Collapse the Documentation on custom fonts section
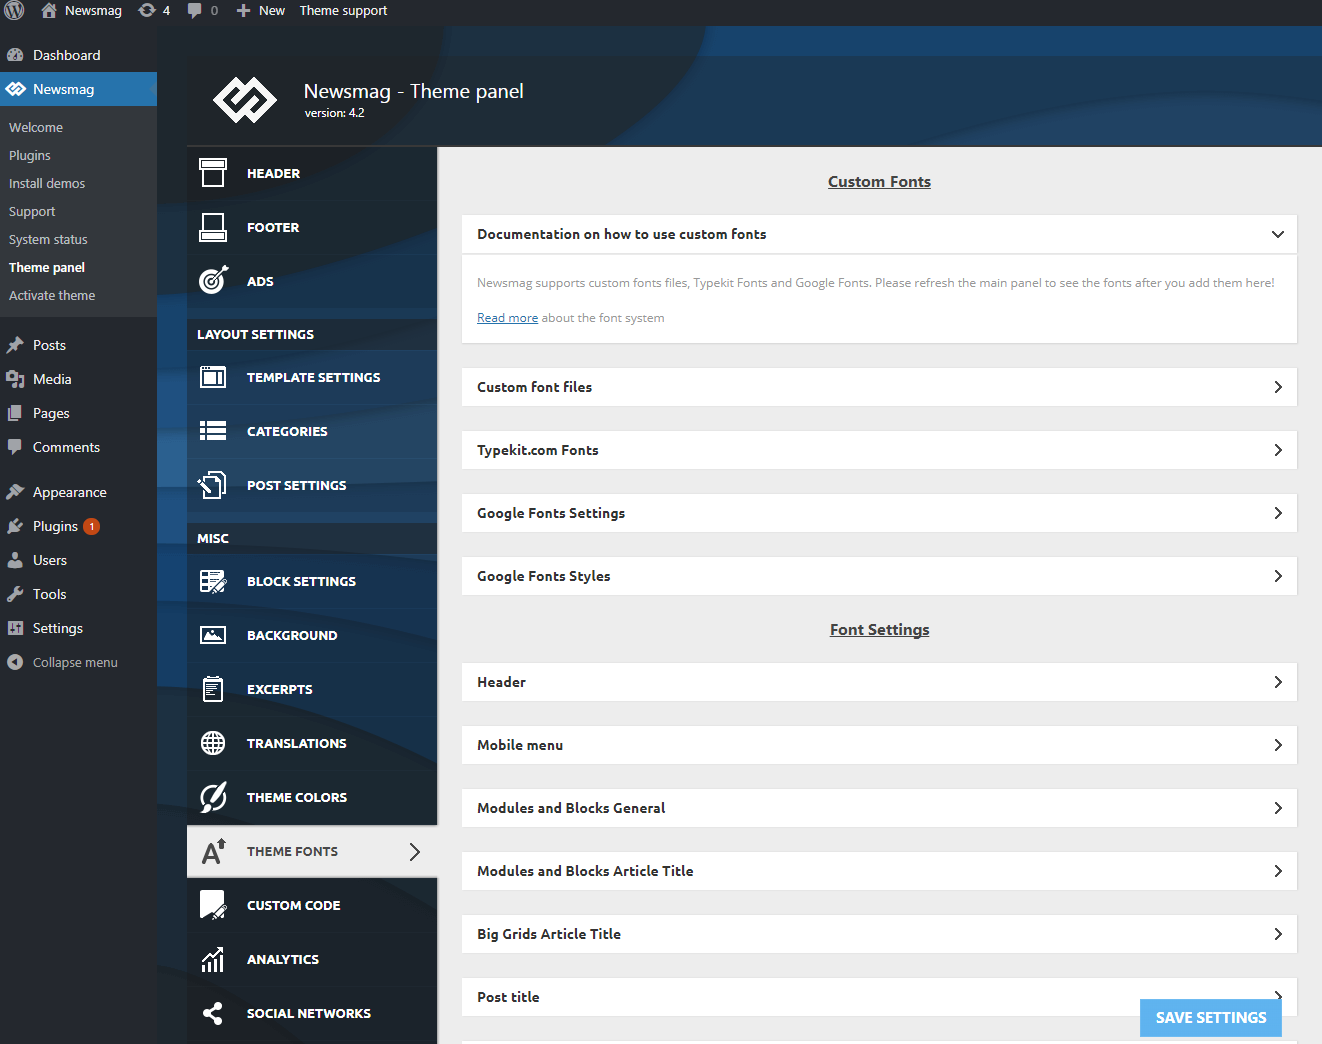This screenshot has height=1044, width=1322. coord(1278,234)
